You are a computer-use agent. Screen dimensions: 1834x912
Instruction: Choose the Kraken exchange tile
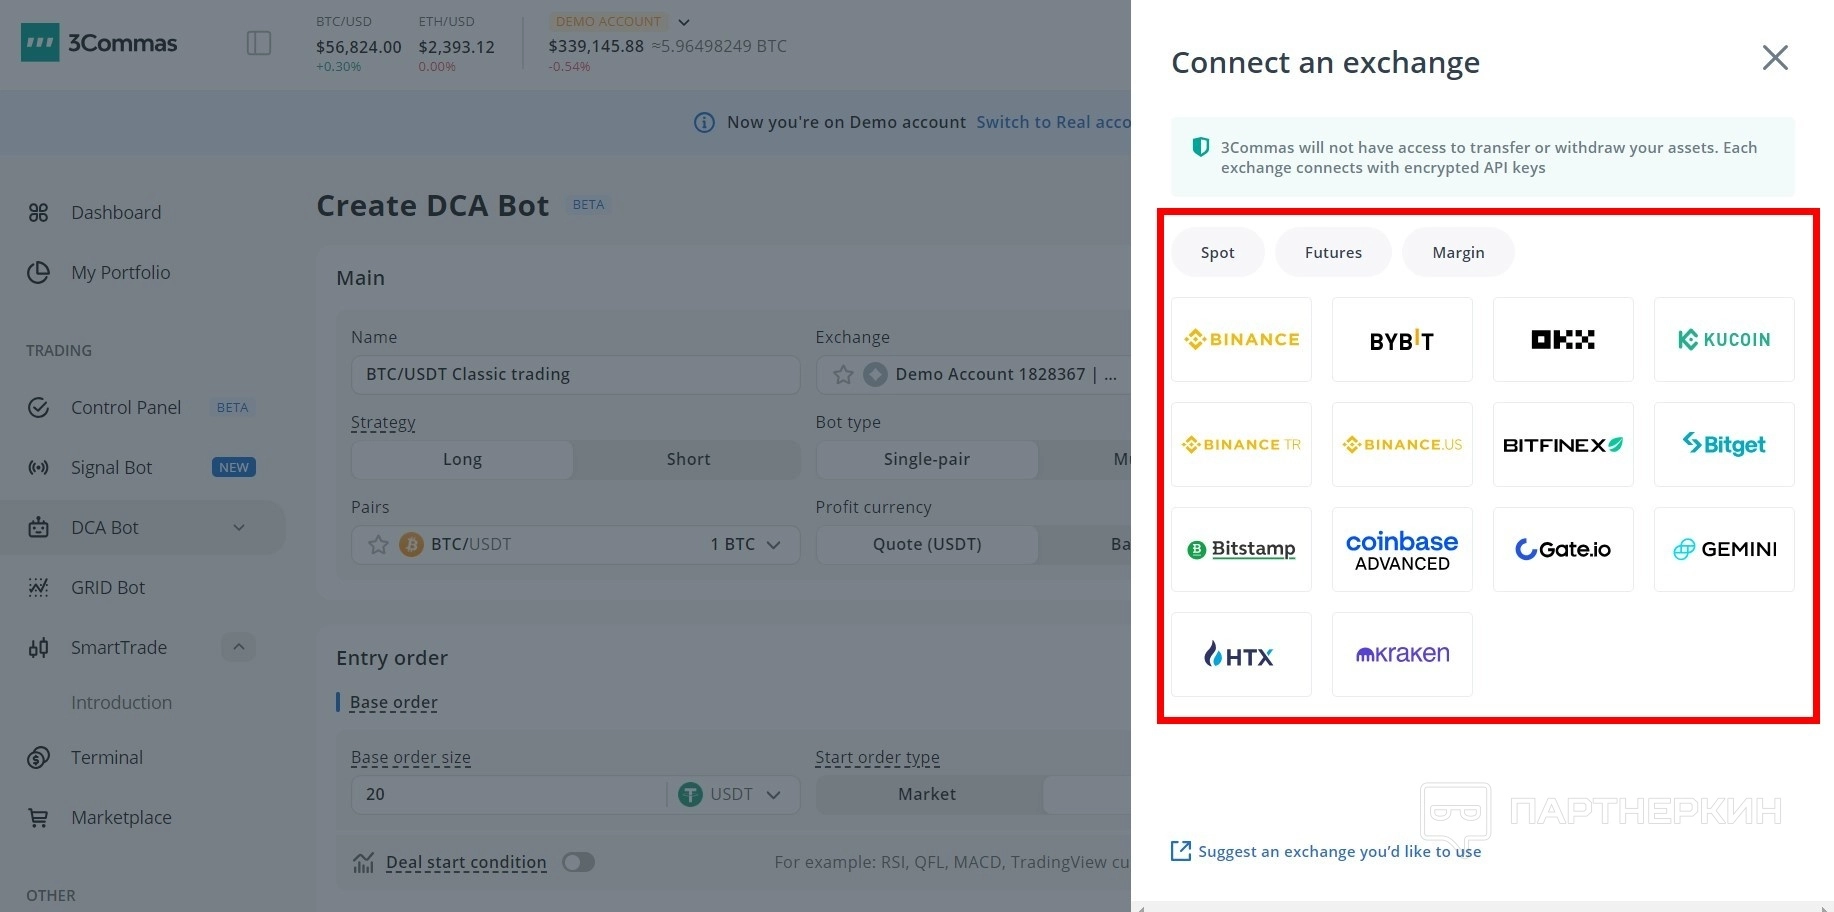pyautogui.click(x=1401, y=654)
